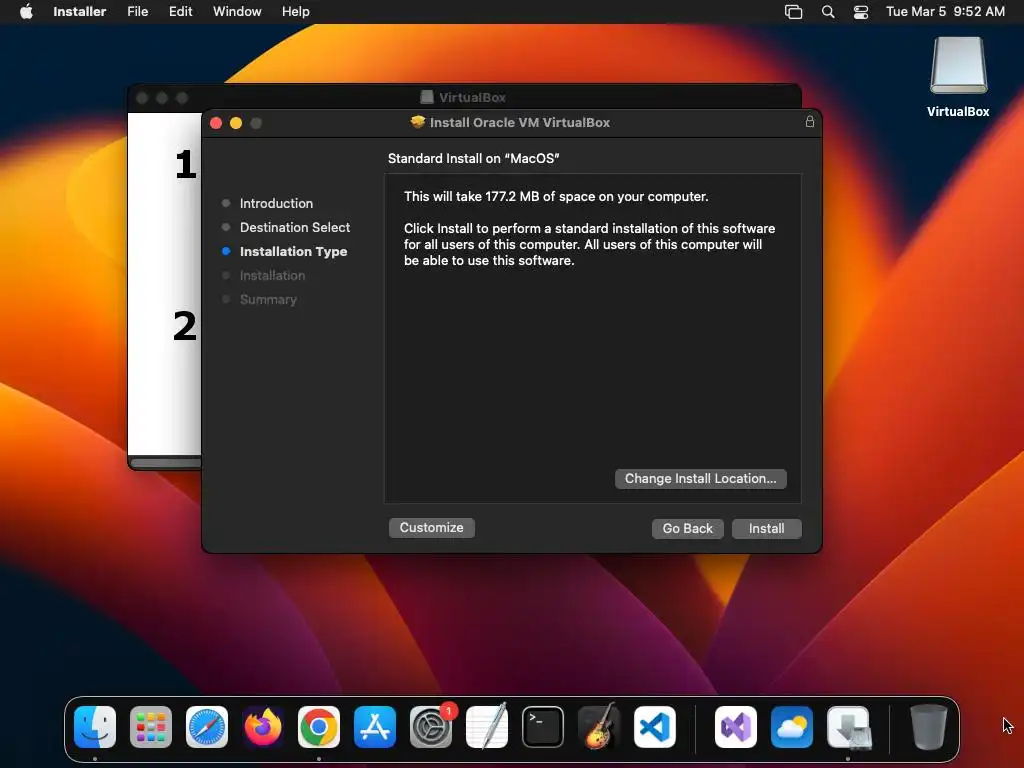The height and width of the screenshot is (768, 1024).
Task: Open the Trash in the Dock
Action: click(929, 727)
